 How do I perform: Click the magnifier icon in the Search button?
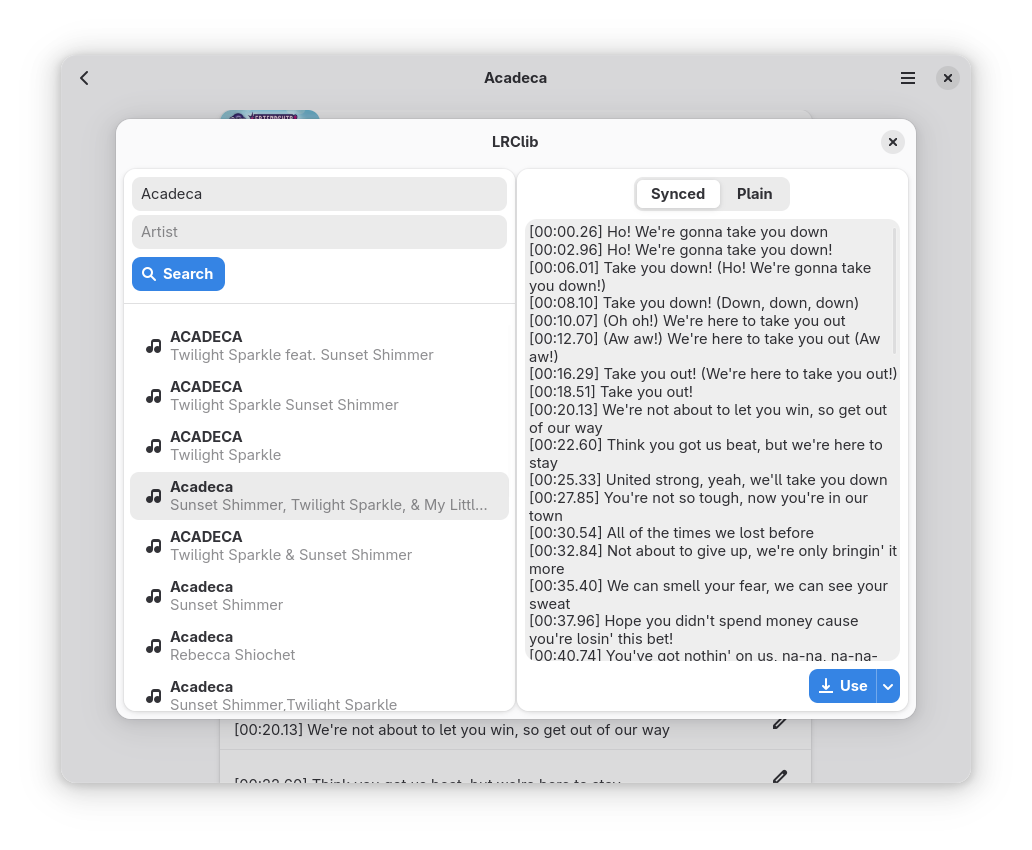(x=149, y=274)
